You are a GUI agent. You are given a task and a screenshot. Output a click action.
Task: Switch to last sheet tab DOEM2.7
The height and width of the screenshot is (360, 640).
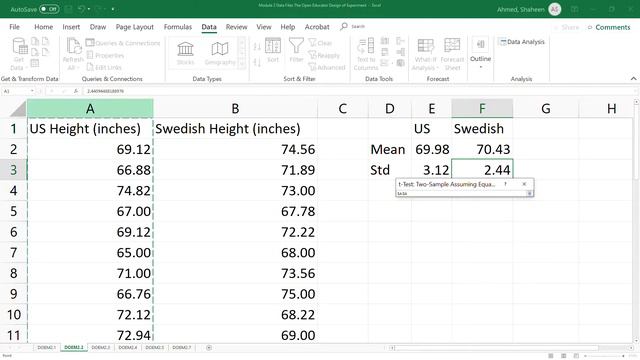[x=182, y=348]
